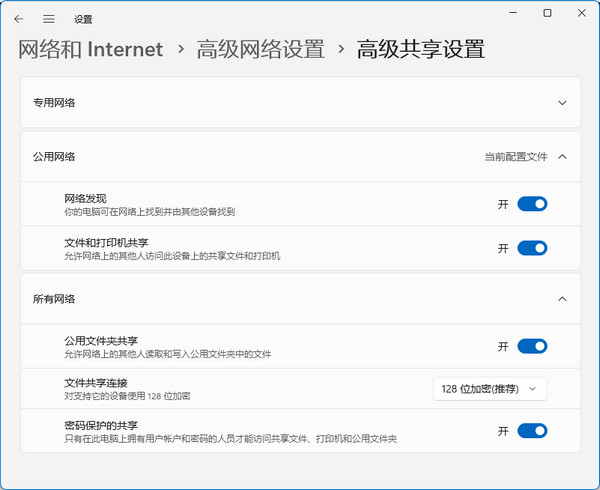This screenshot has height=490, width=600.
Task: Turn off 网络发现 toggle
Action: pos(532,204)
